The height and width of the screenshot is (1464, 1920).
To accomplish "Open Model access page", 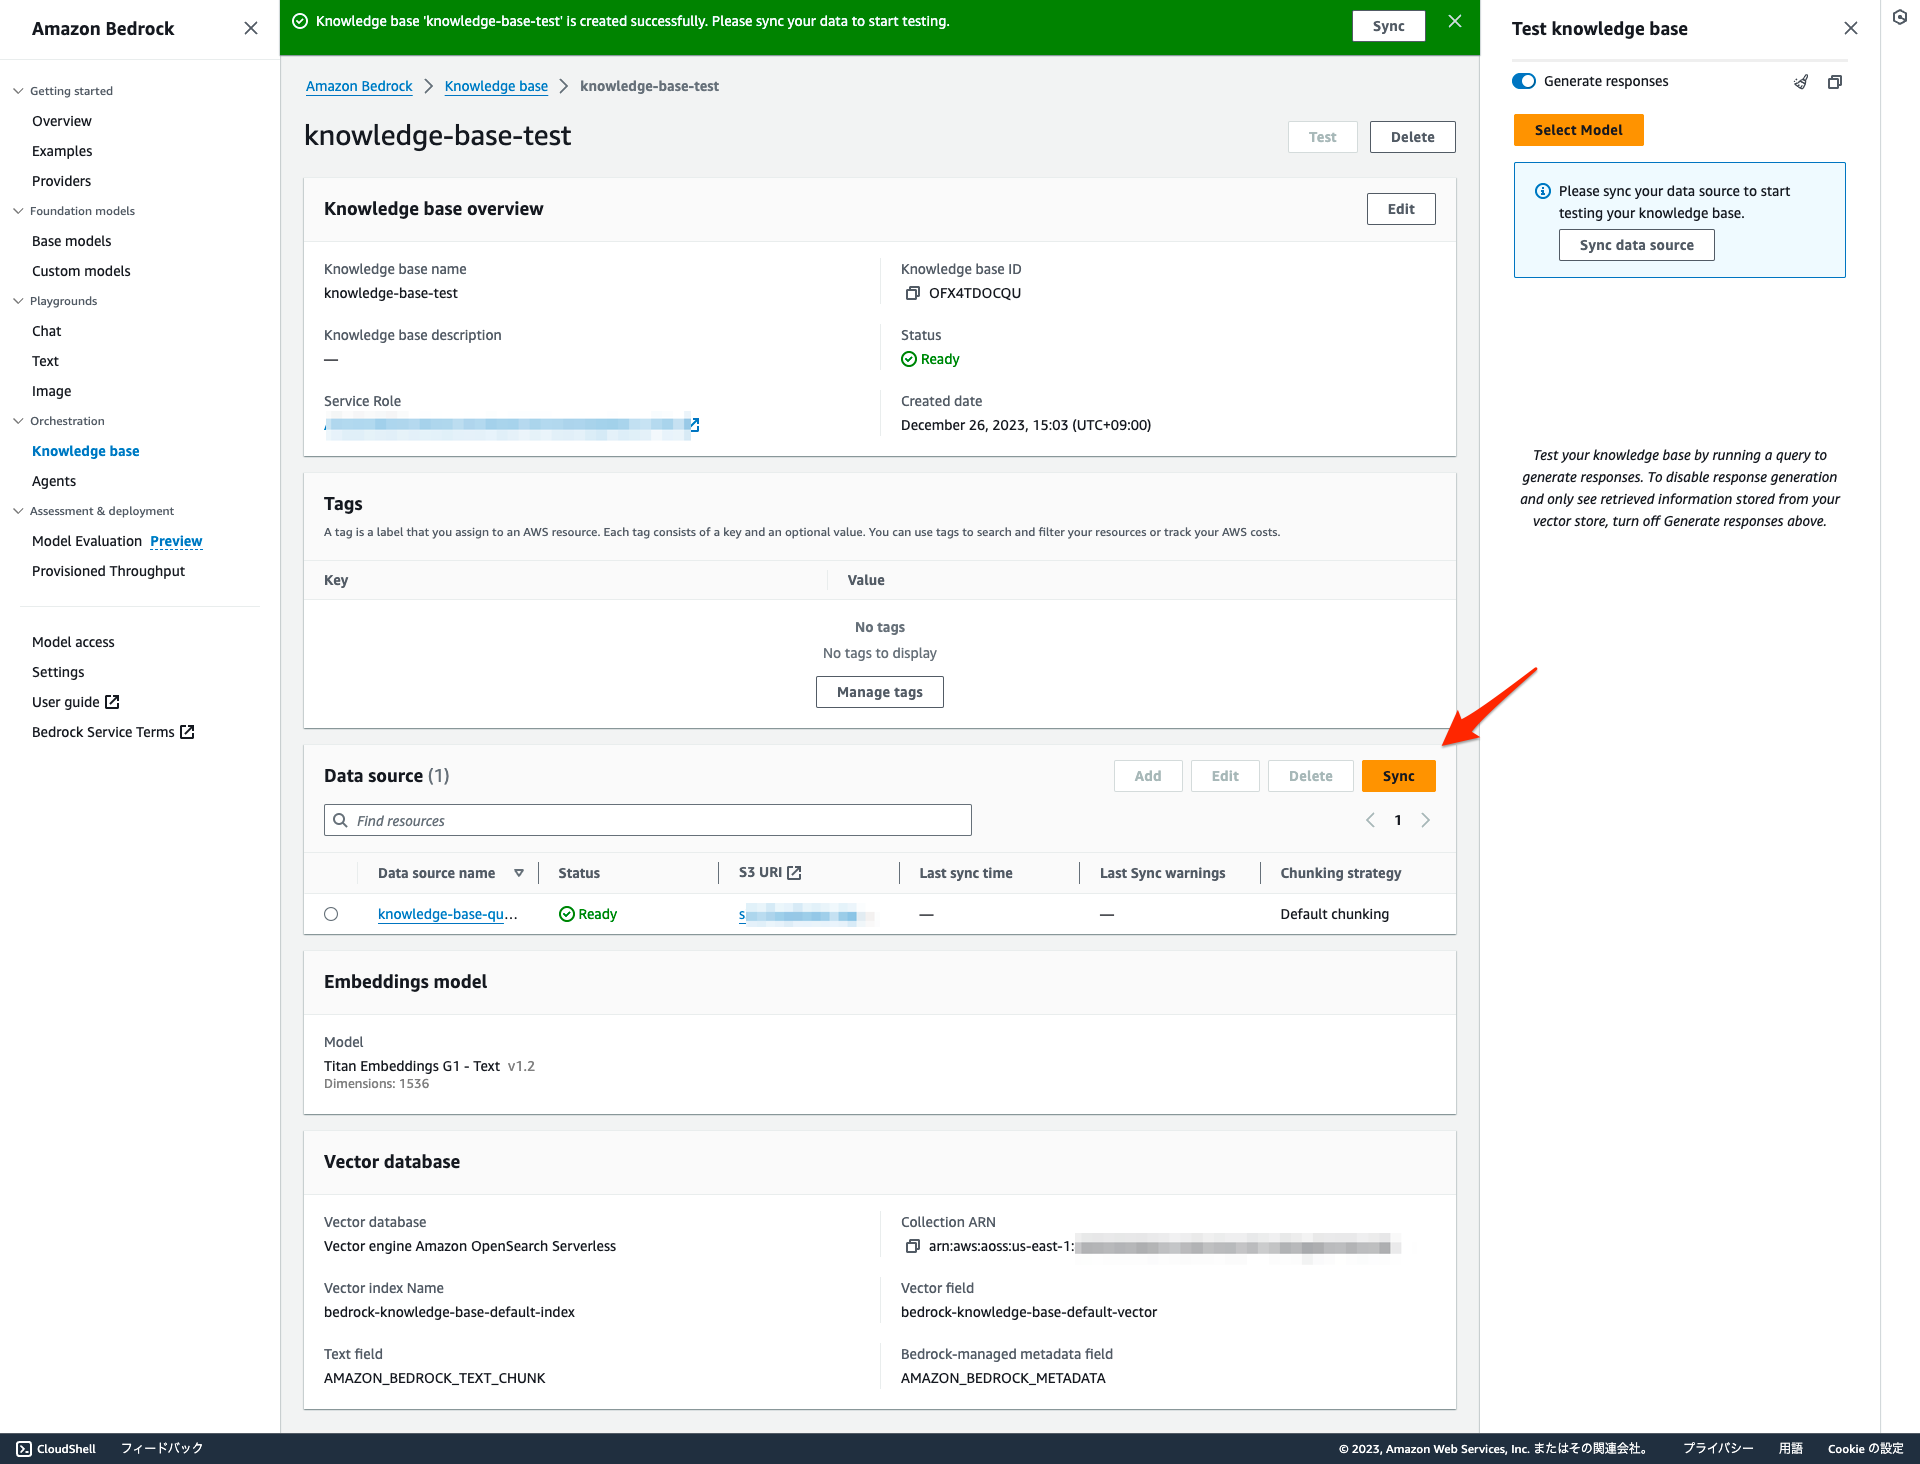I will (x=74, y=642).
